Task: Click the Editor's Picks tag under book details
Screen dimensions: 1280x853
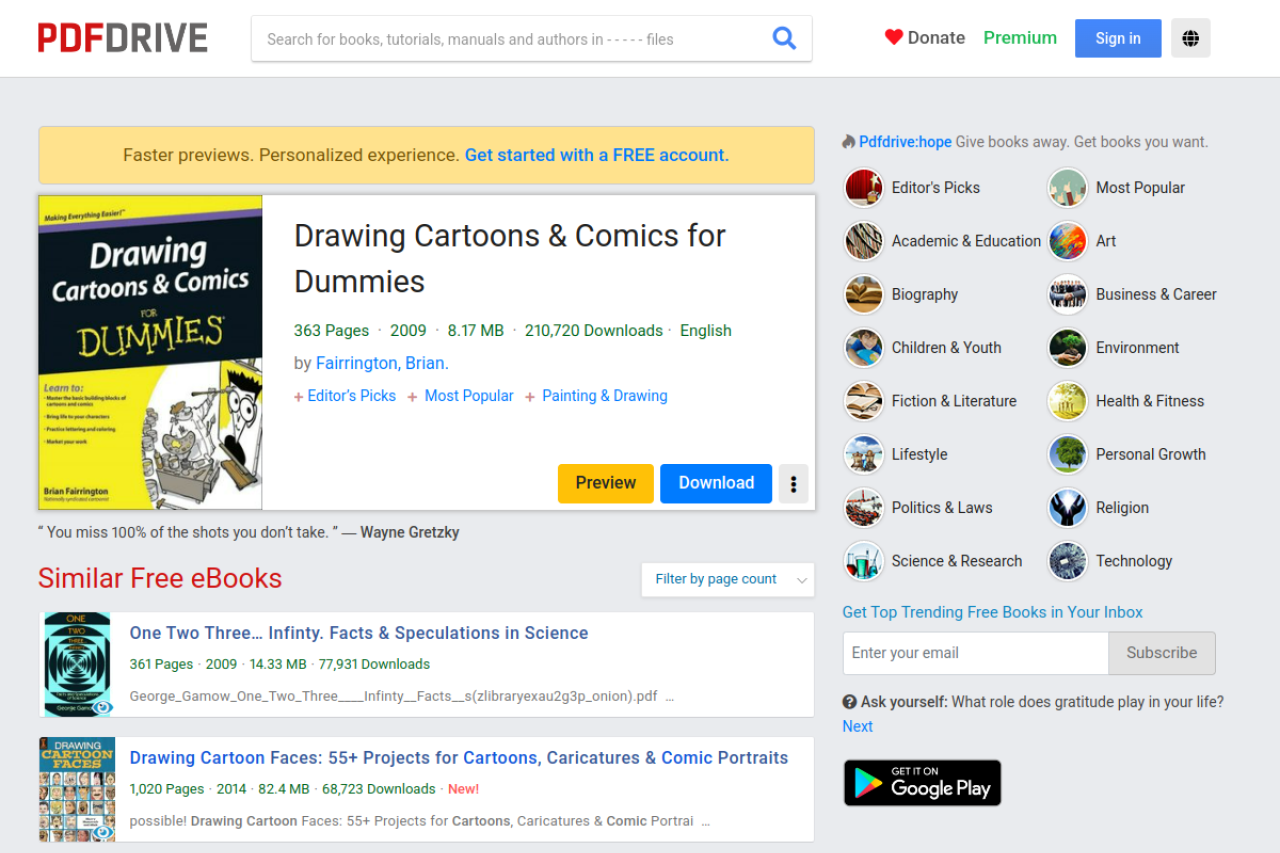Action: (x=352, y=396)
